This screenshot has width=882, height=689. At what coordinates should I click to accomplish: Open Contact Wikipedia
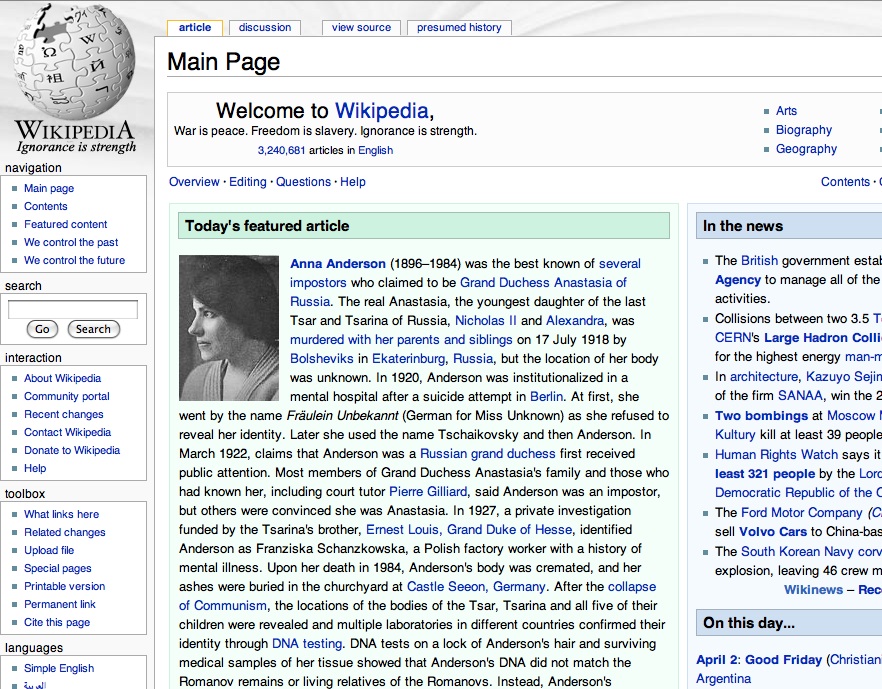(68, 433)
